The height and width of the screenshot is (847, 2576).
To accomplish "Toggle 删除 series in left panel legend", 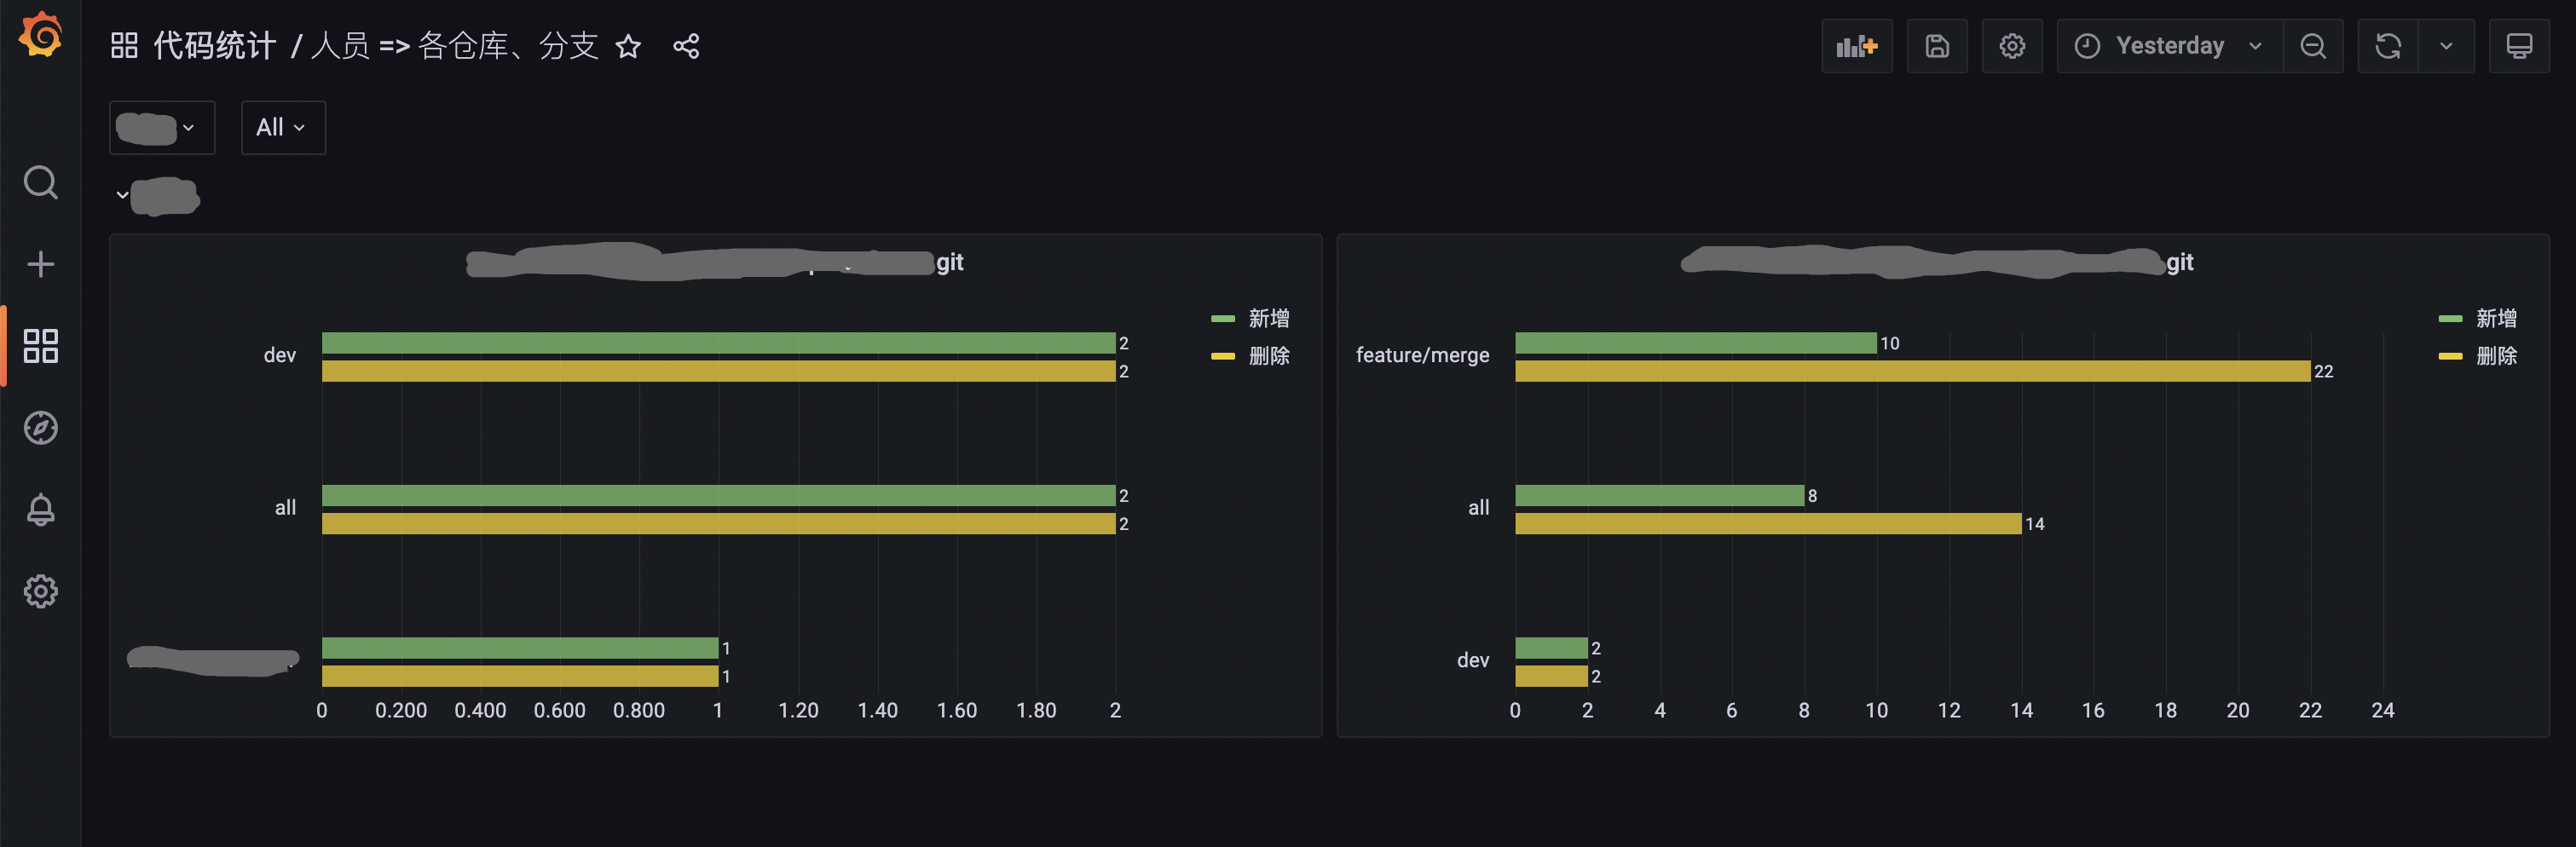I will click(x=1269, y=355).
